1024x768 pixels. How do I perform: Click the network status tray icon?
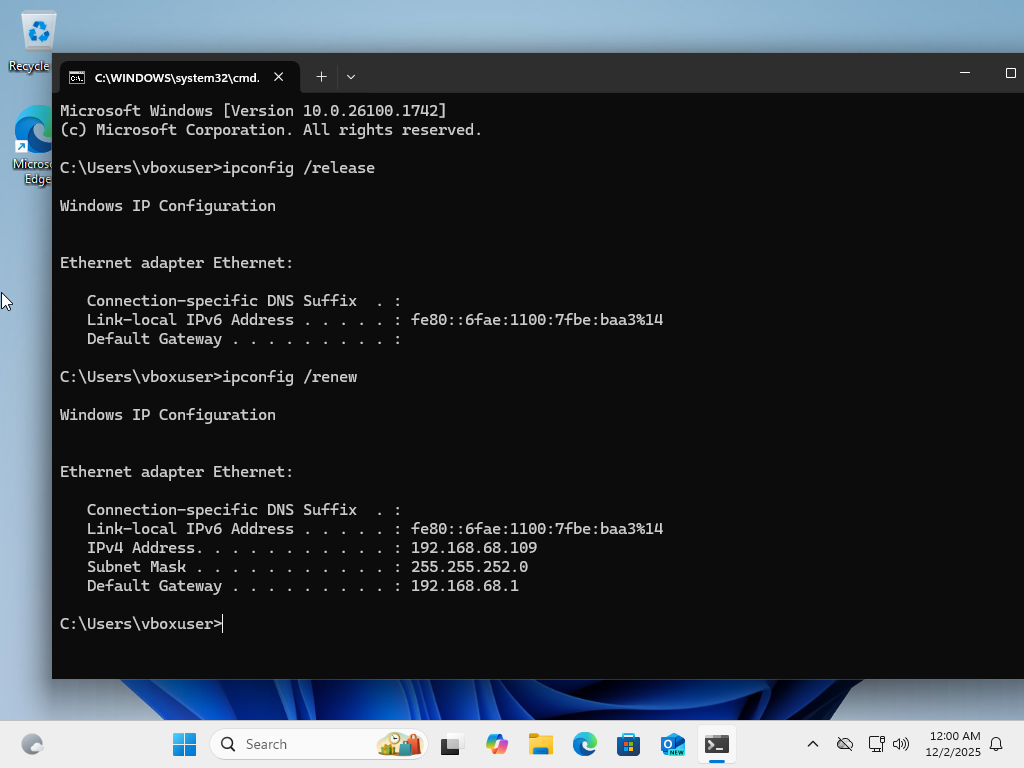tap(876, 744)
